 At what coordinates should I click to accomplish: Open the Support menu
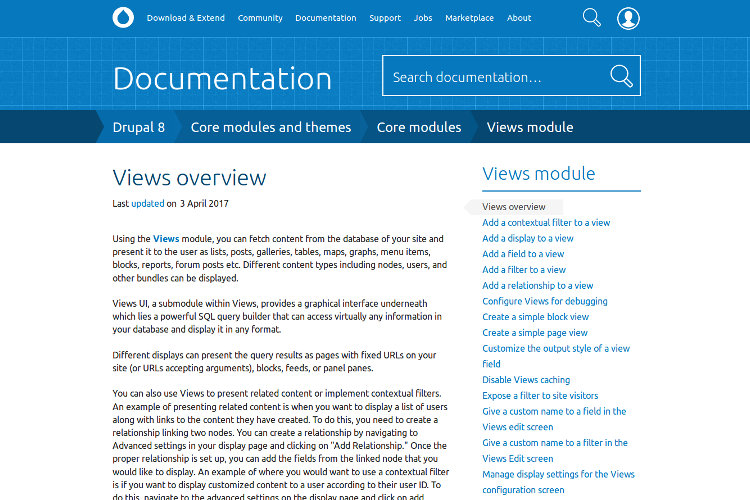click(385, 18)
